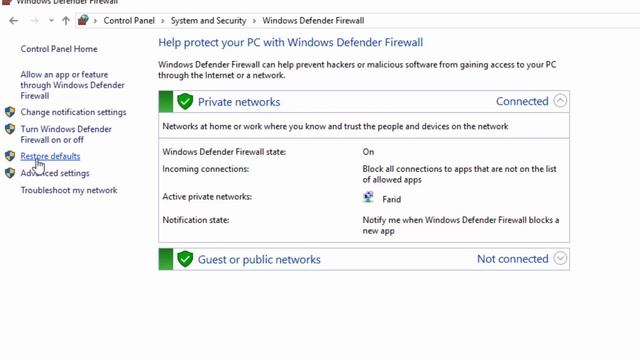
Task: Expand the Guest or public networks chevron
Action: pyautogui.click(x=560, y=258)
